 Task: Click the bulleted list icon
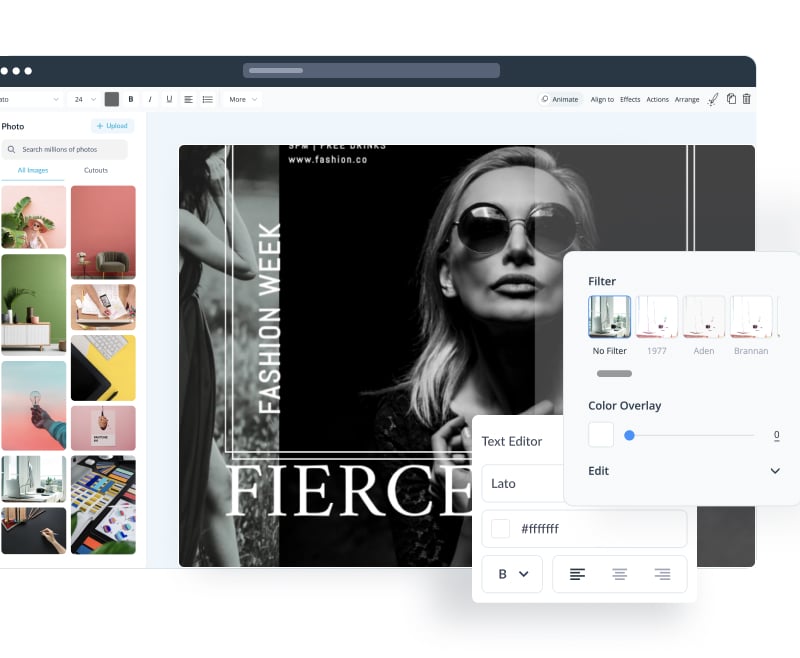pos(207,99)
